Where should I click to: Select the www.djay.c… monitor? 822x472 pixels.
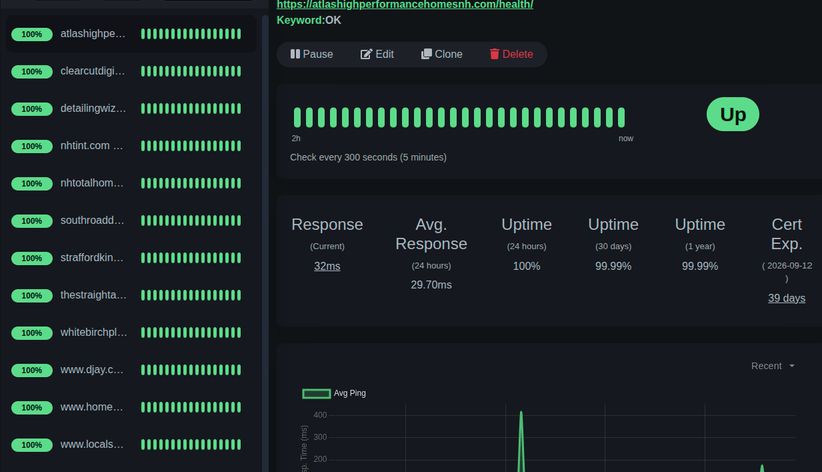coord(131,370)
